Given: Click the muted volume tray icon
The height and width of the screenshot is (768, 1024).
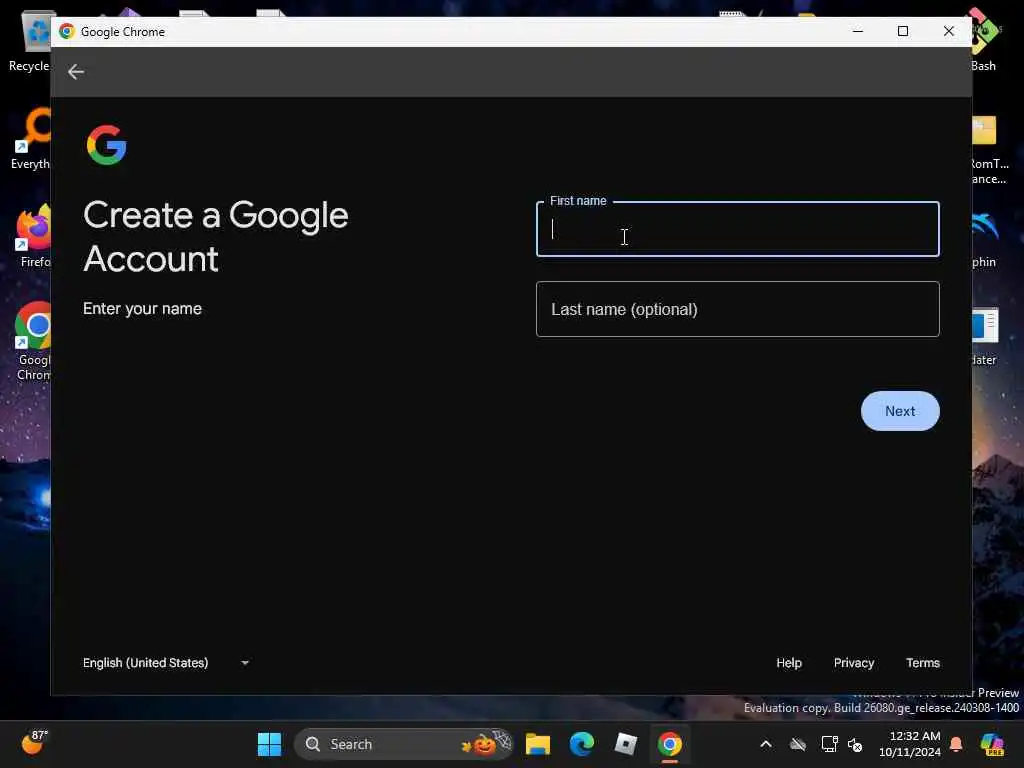Looking at the screenshot, I should [x=855, y=744].
